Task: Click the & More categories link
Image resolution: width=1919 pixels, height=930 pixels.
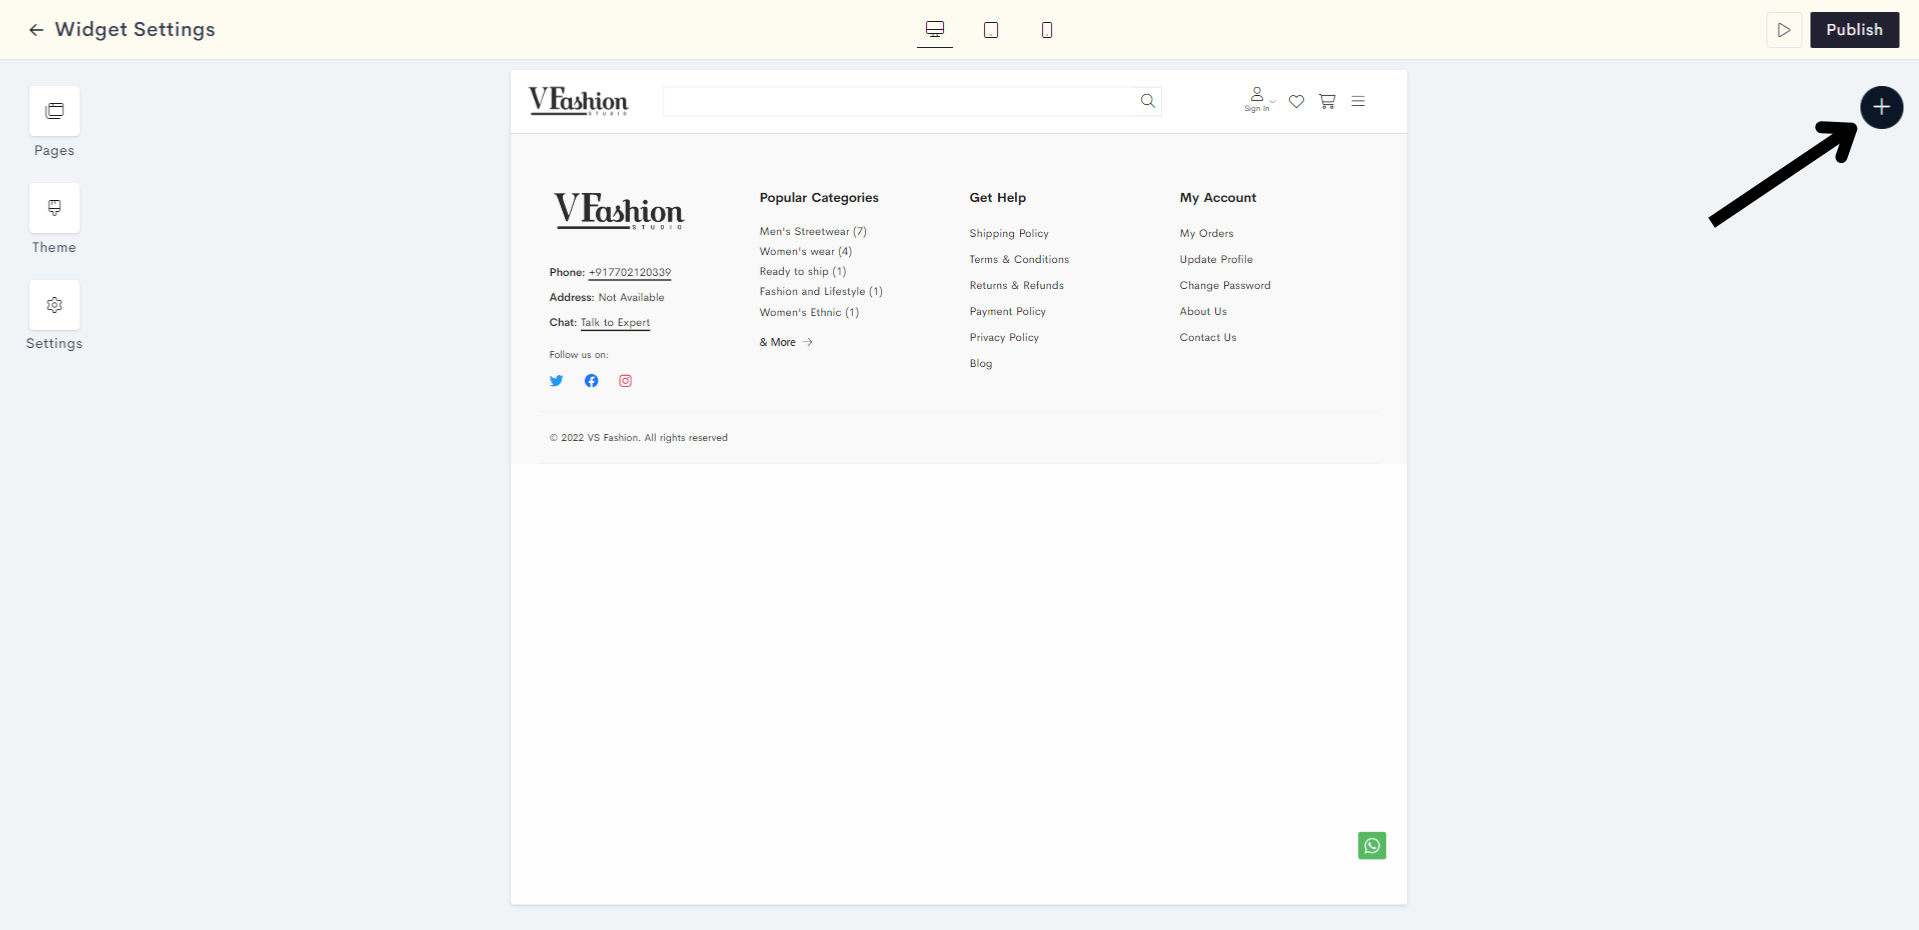Action: [x=786, y=342]
